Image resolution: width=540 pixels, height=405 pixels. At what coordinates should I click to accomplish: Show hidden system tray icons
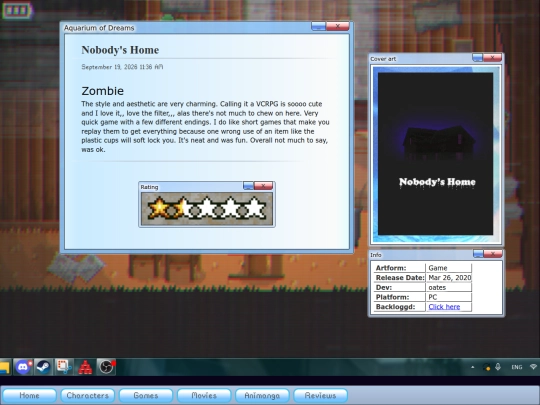coord(472,367)
